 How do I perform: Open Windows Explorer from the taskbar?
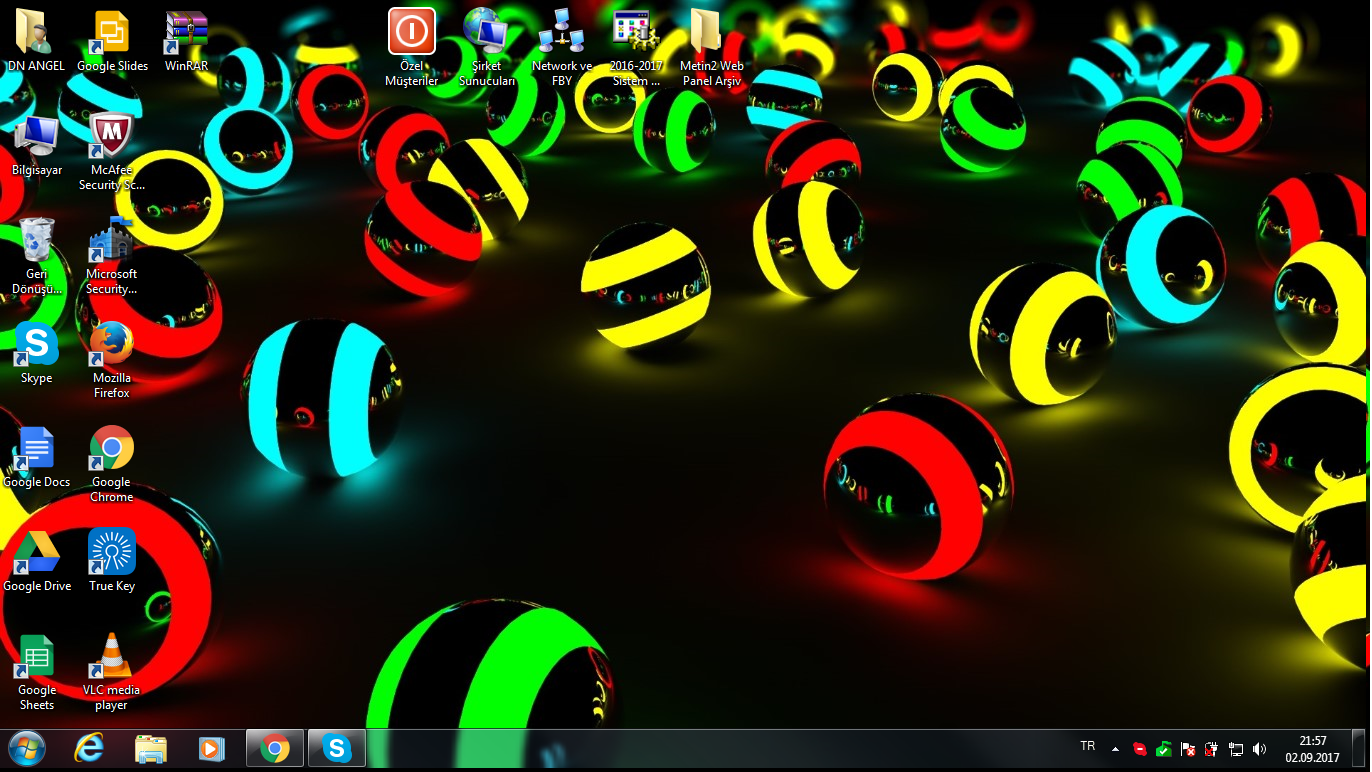click(151, 748)
